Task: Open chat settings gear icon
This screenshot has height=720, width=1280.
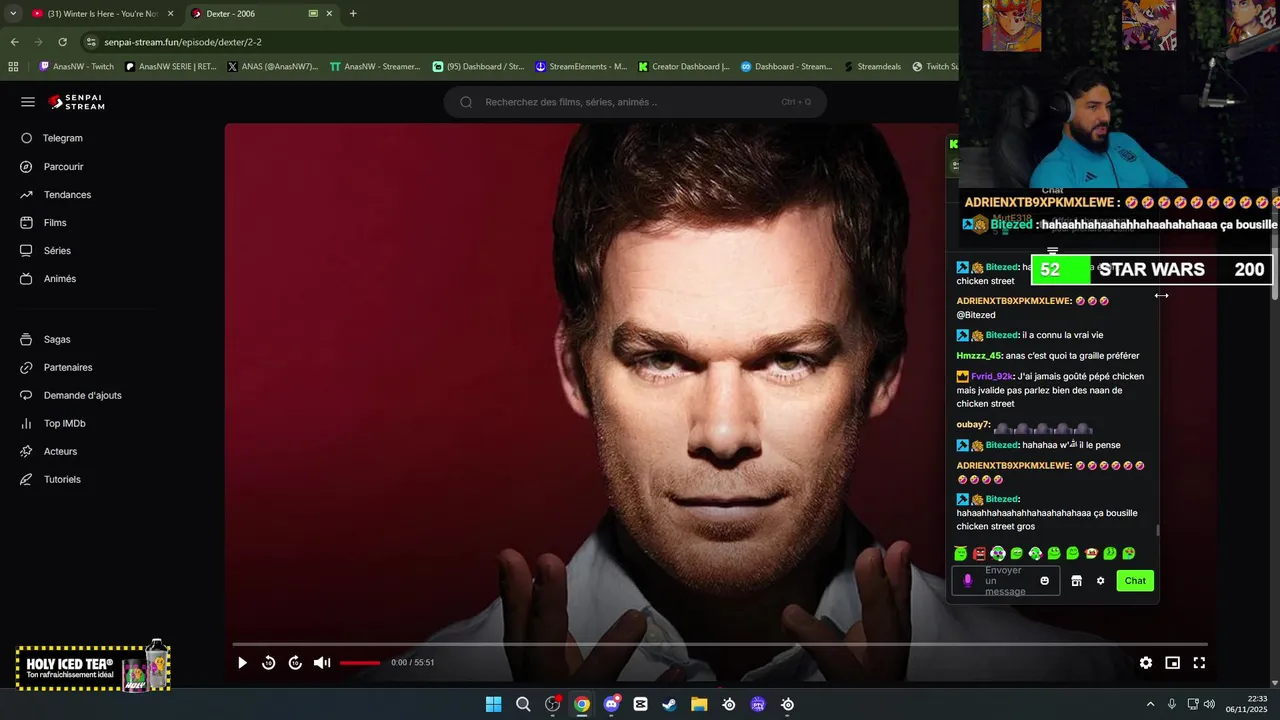Action: pyautogui.click(x=1100, y=581)
